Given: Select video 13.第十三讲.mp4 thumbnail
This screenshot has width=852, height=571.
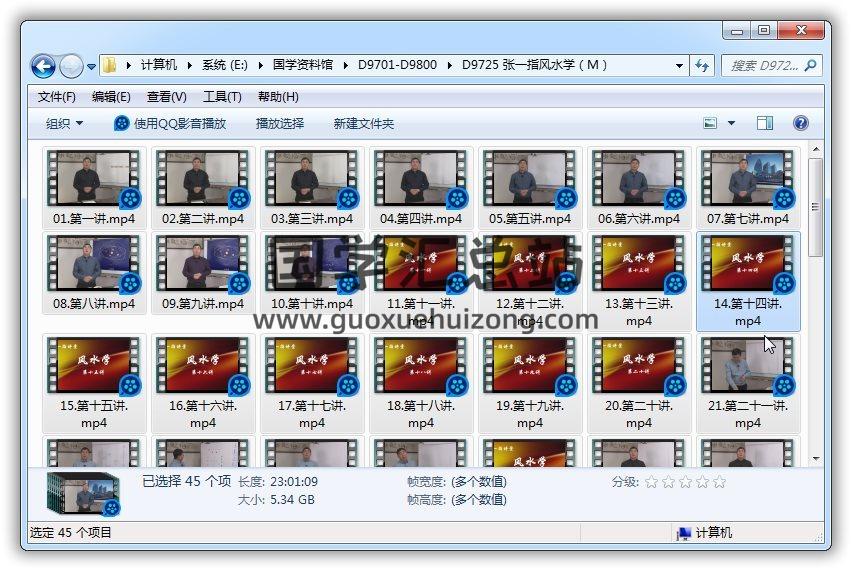Looking at the screenshot, I should tap(639, 263).
